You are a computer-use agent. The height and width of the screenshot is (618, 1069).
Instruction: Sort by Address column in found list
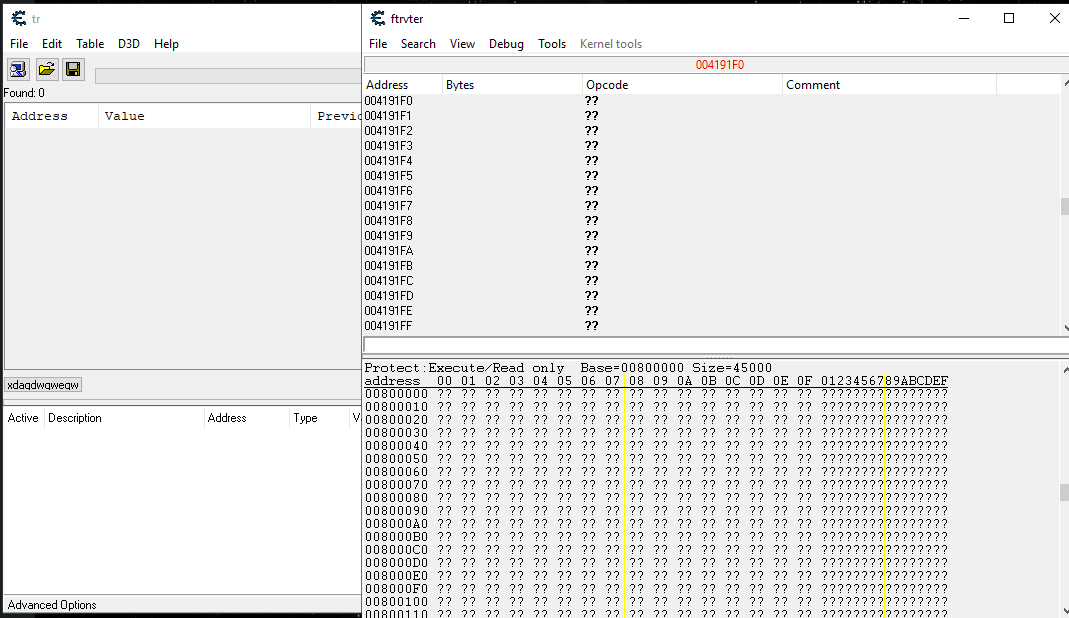point(51,116)
